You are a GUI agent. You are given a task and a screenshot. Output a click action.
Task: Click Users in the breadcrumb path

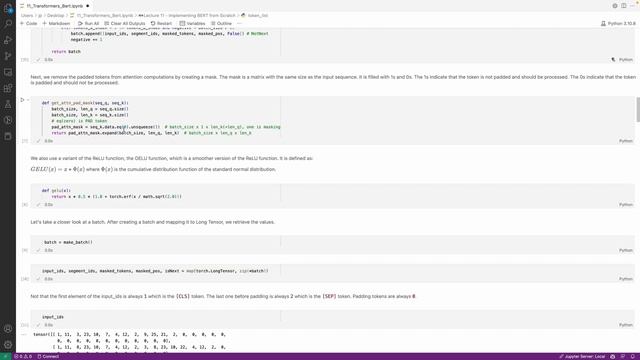[x=27, y=16]
